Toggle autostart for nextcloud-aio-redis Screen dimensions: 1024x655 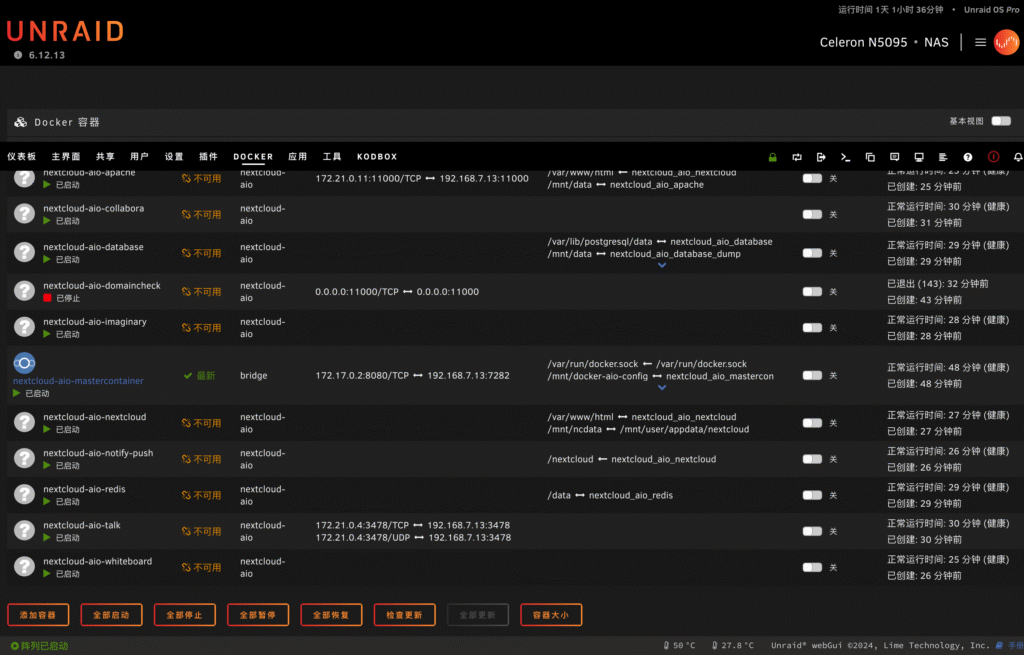click(x=812, y=495)
